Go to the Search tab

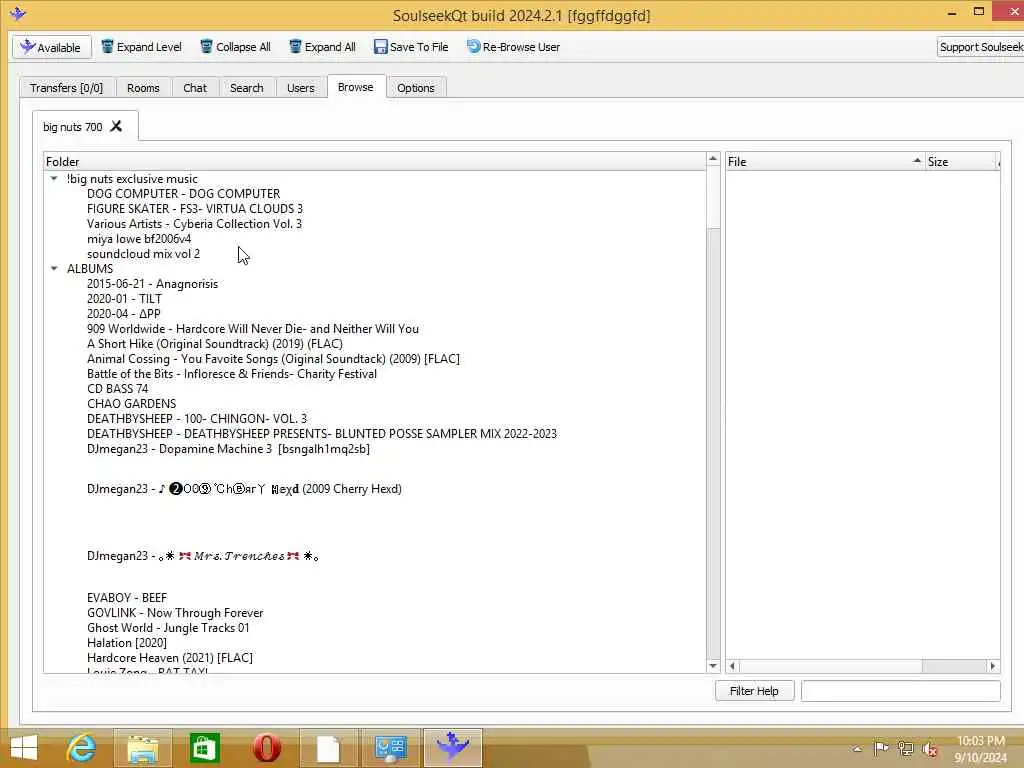tap(246, 88)
